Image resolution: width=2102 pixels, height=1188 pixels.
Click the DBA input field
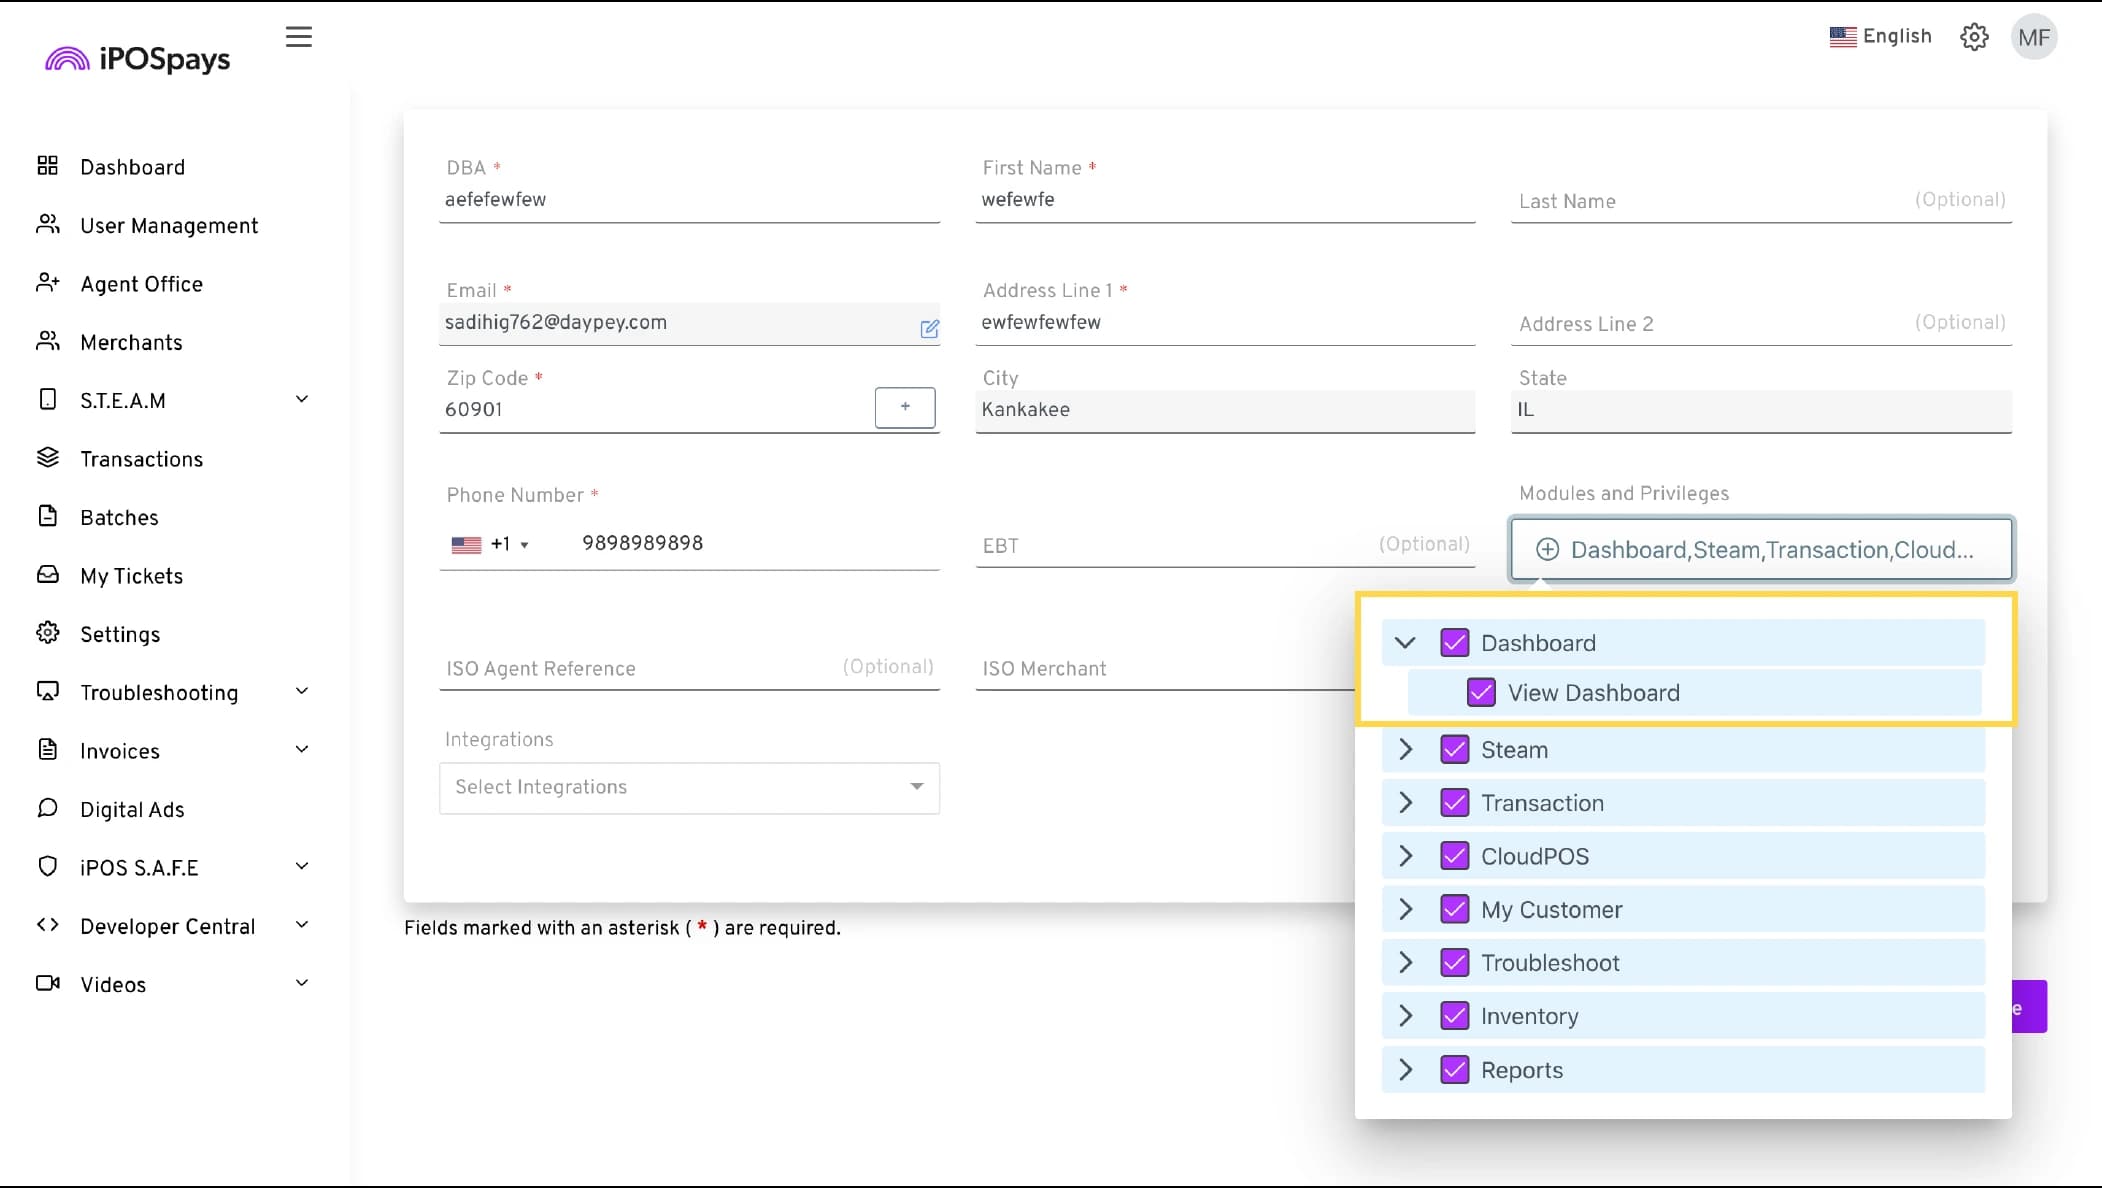[x=689, y=200]
